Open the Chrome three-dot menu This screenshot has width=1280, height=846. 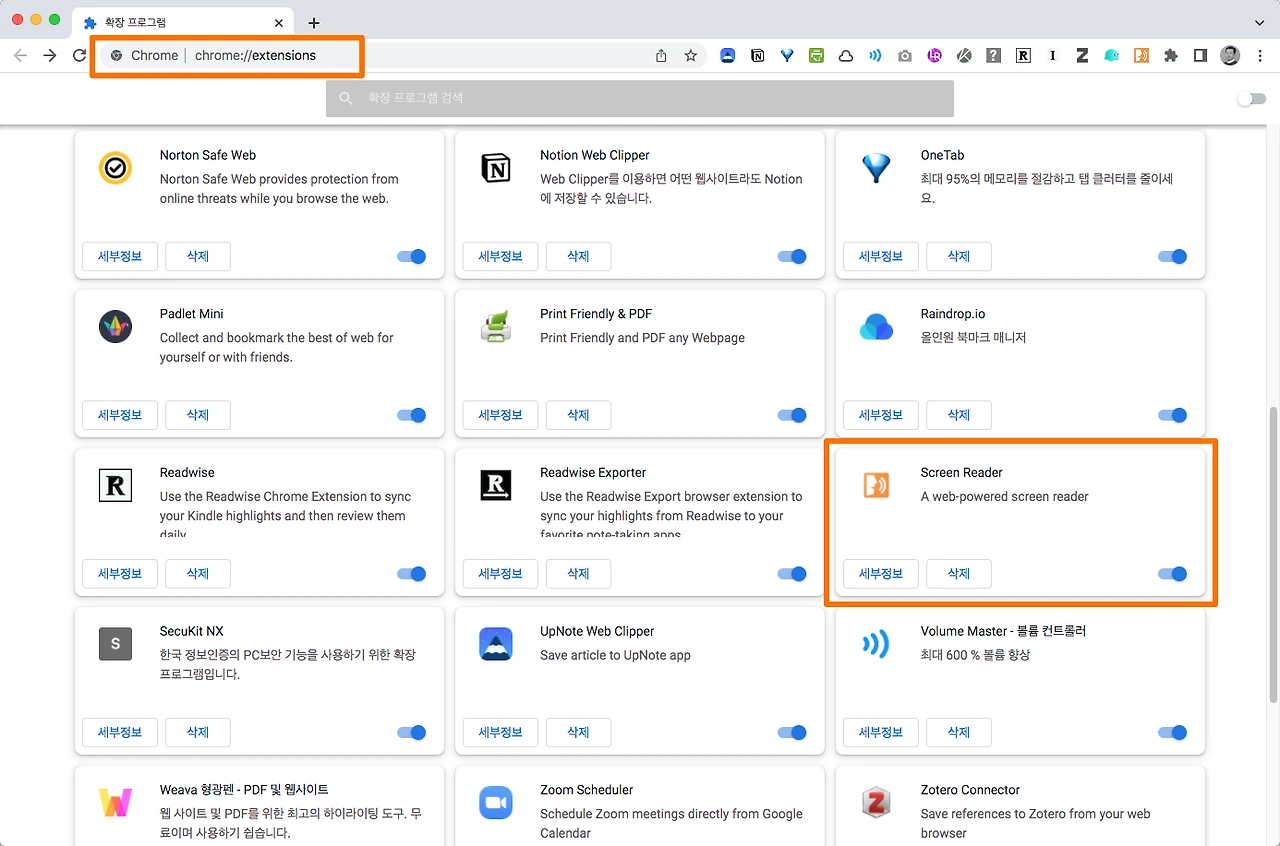tap(1260, 56)
